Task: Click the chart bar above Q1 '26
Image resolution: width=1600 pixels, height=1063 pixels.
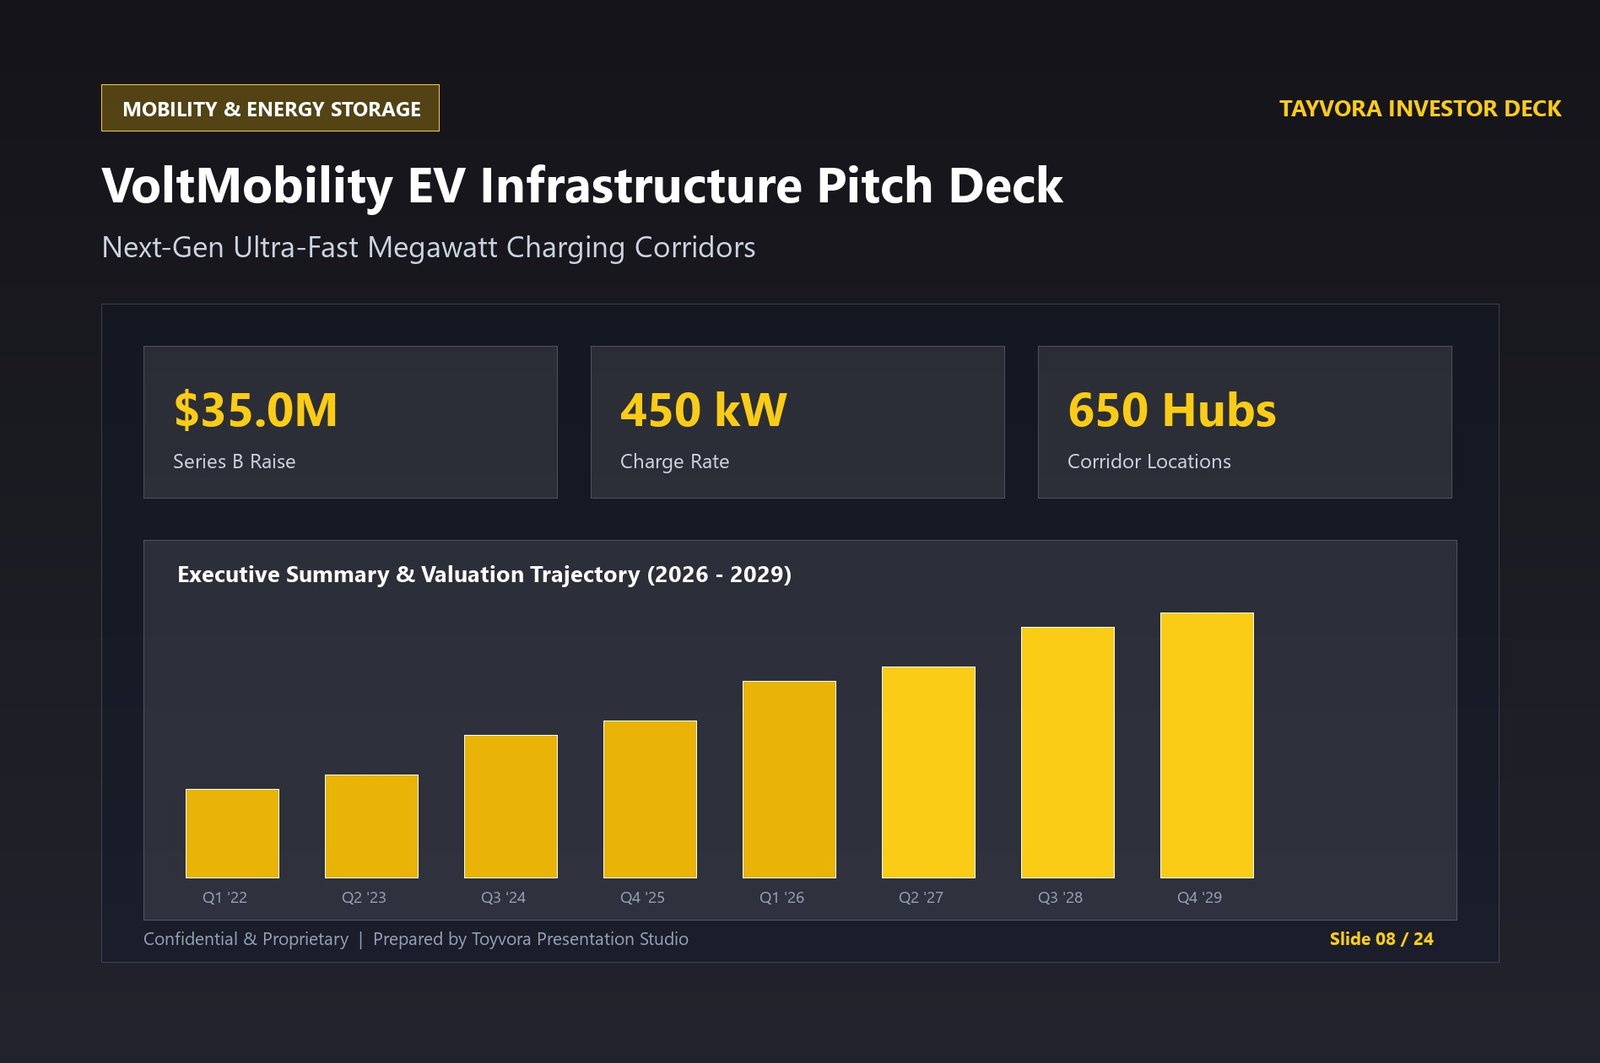Action: pyautogui.click(x=789, y=780)
